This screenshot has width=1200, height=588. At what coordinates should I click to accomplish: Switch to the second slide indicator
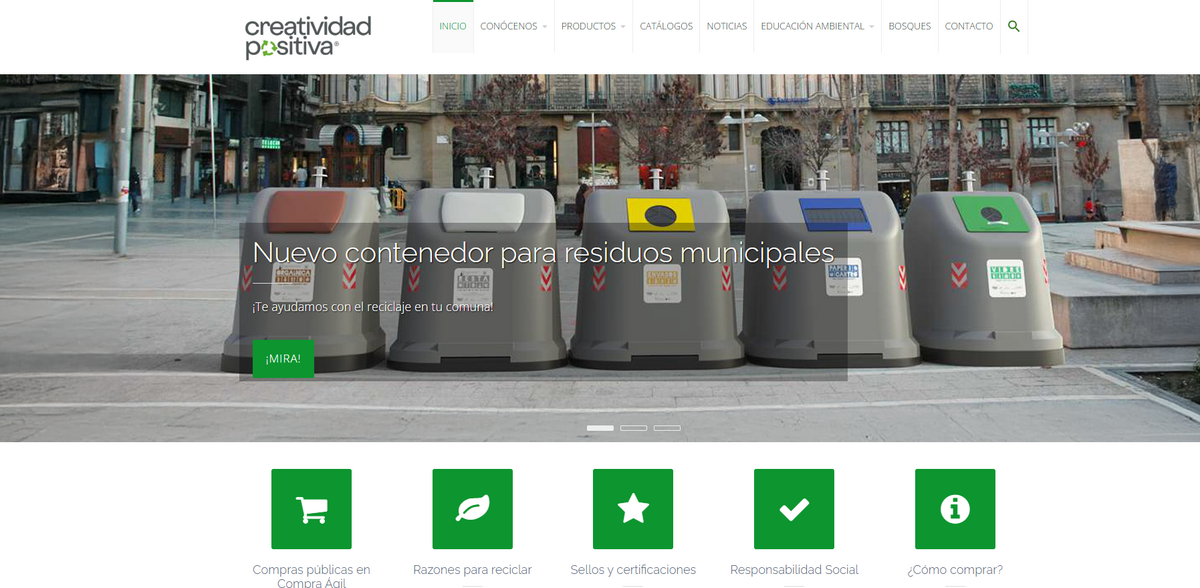[x=634, y=428]
